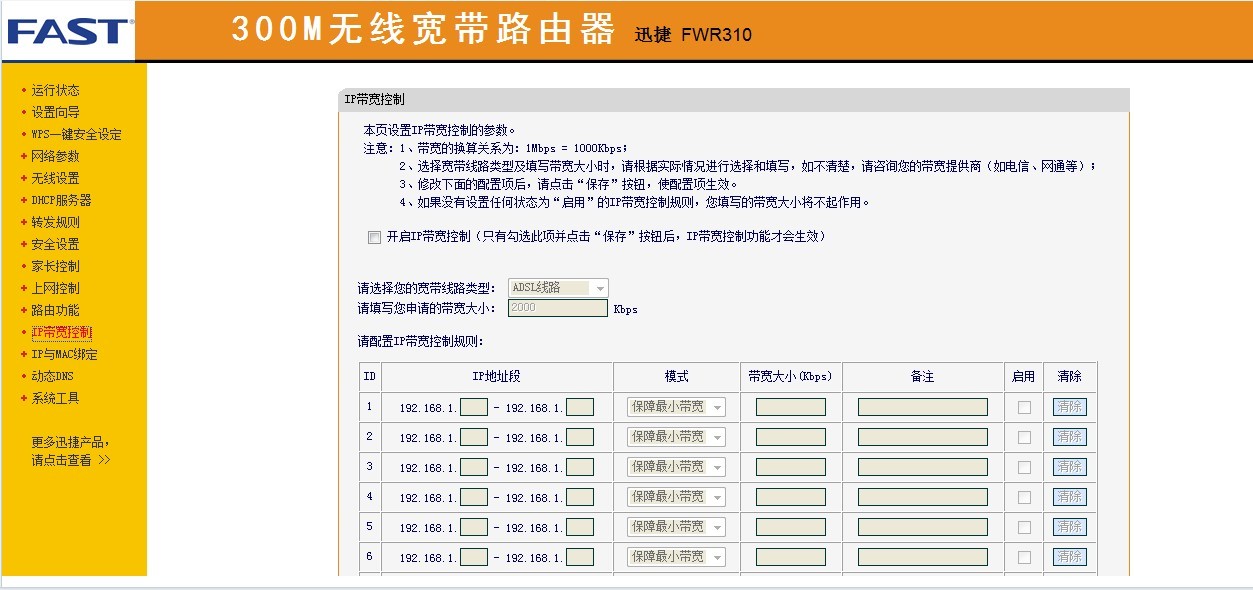Open the 上网控制 access control page
The width and height of the screenshot is (1253, 590).
[x=55, y=288]
